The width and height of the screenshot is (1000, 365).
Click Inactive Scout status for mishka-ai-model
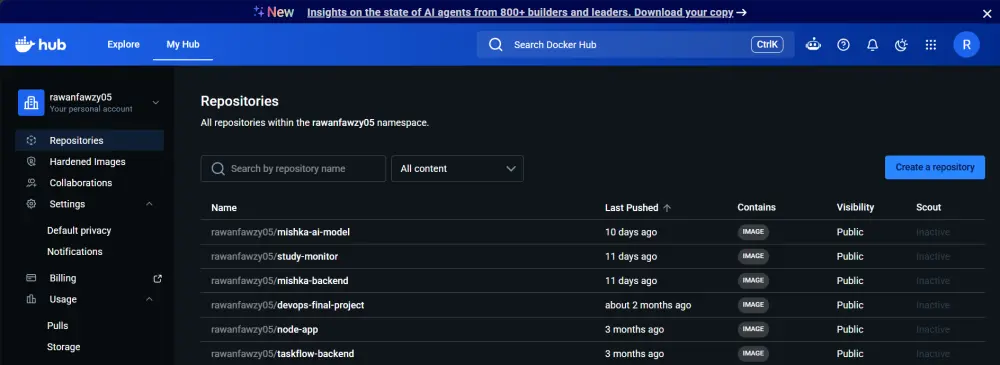coord(932,232)
